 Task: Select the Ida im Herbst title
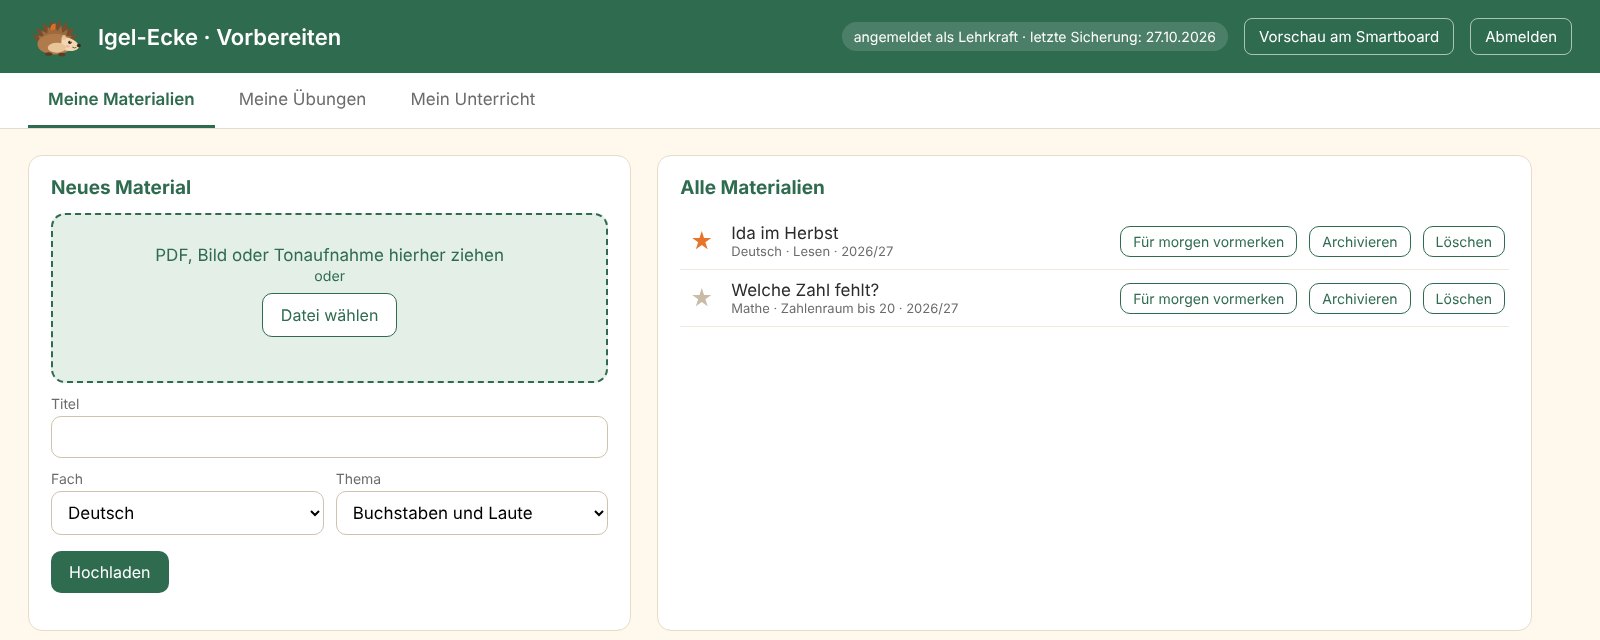(785, 233)
